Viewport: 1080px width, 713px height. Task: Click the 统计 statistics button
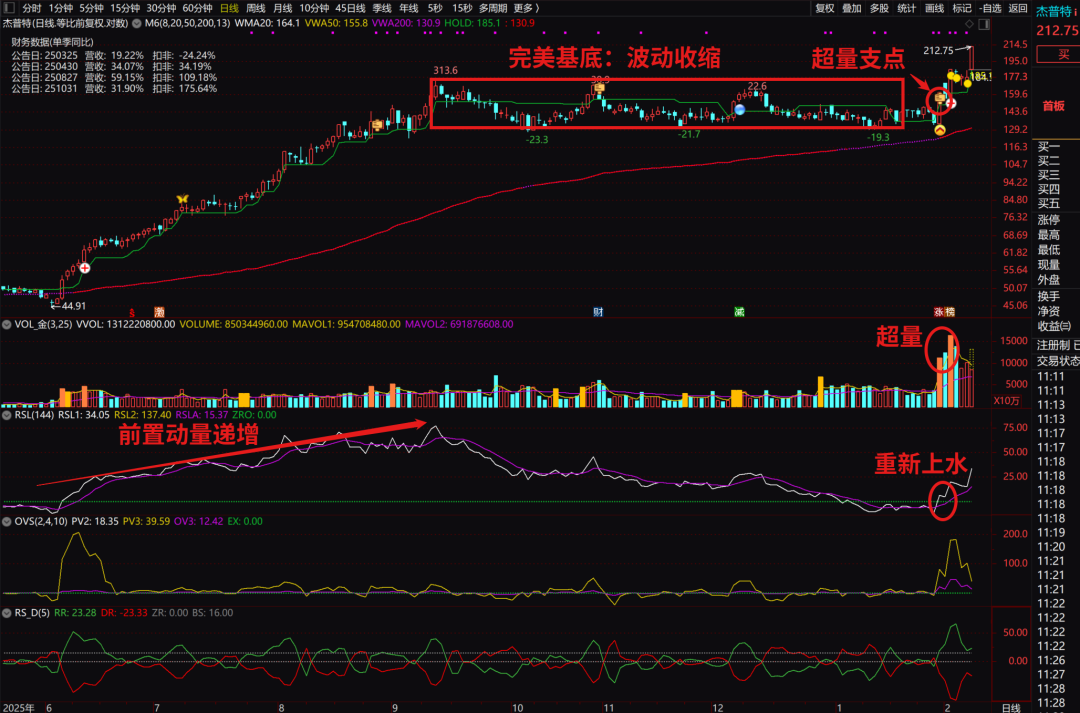[x=907, y=8]
